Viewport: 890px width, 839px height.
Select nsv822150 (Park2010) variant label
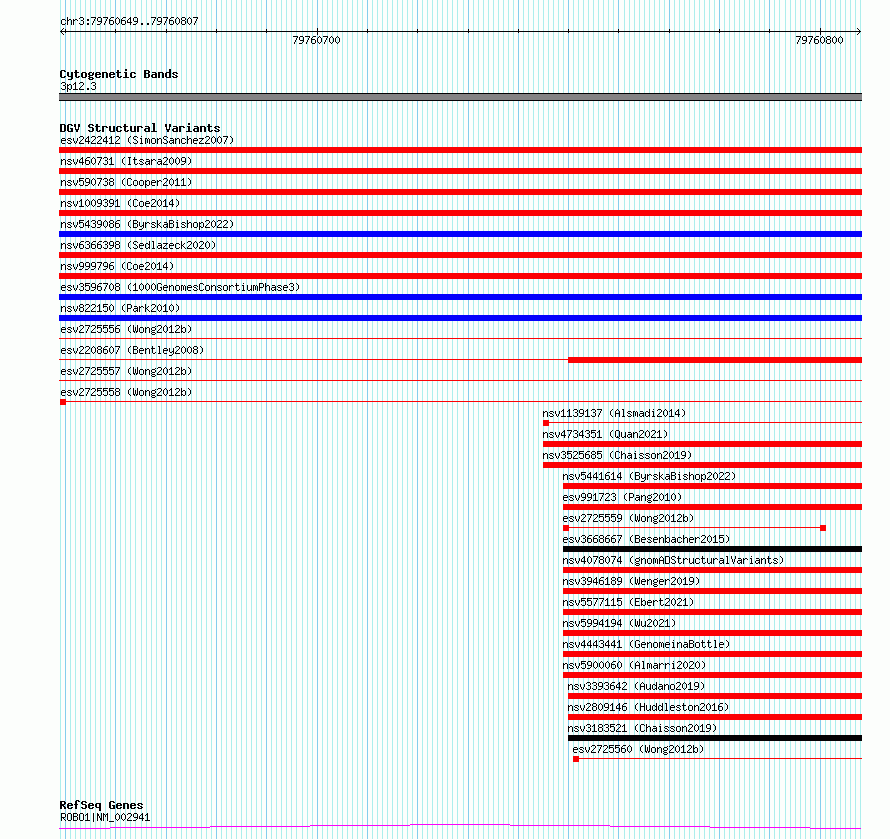click(120, 308)
